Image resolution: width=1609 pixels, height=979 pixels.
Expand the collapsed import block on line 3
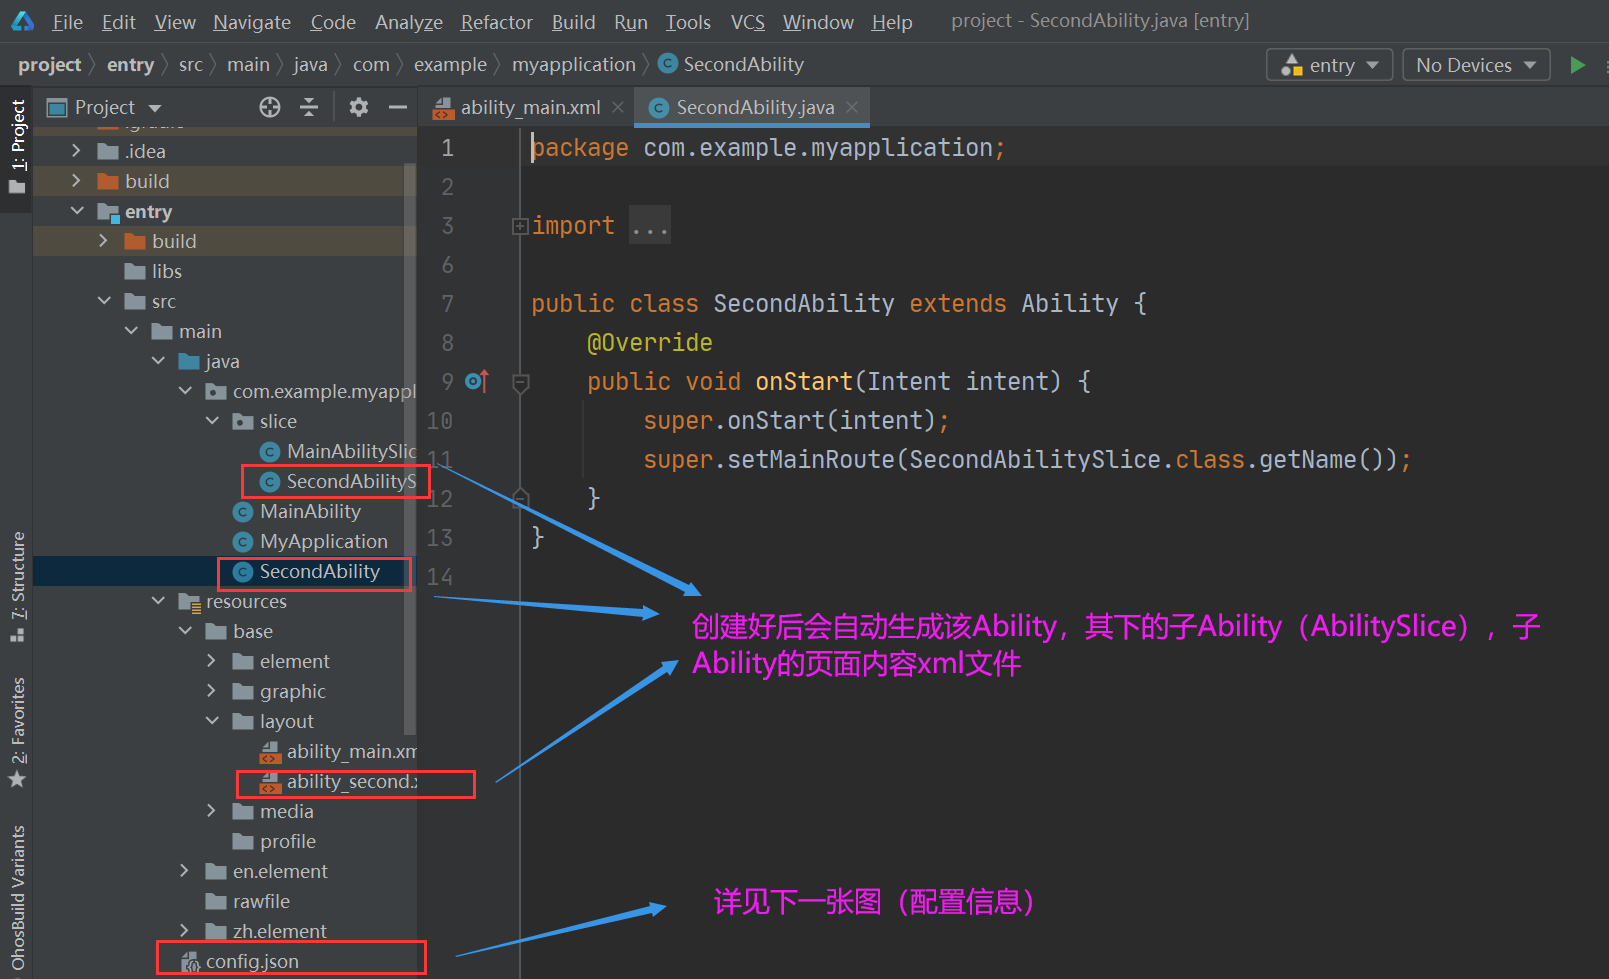[x=520, y=226]
